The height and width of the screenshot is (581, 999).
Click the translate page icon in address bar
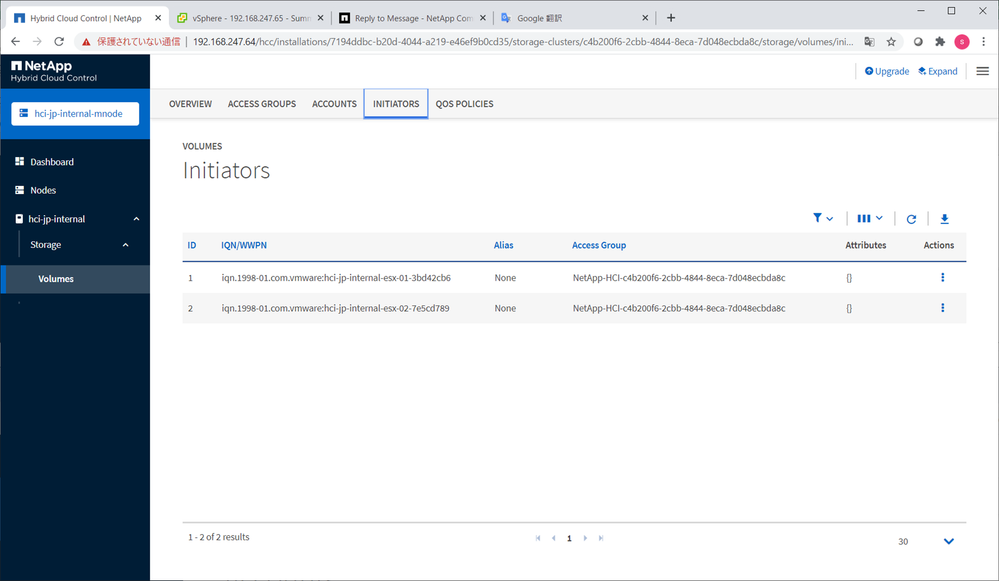tap(869, 42)
